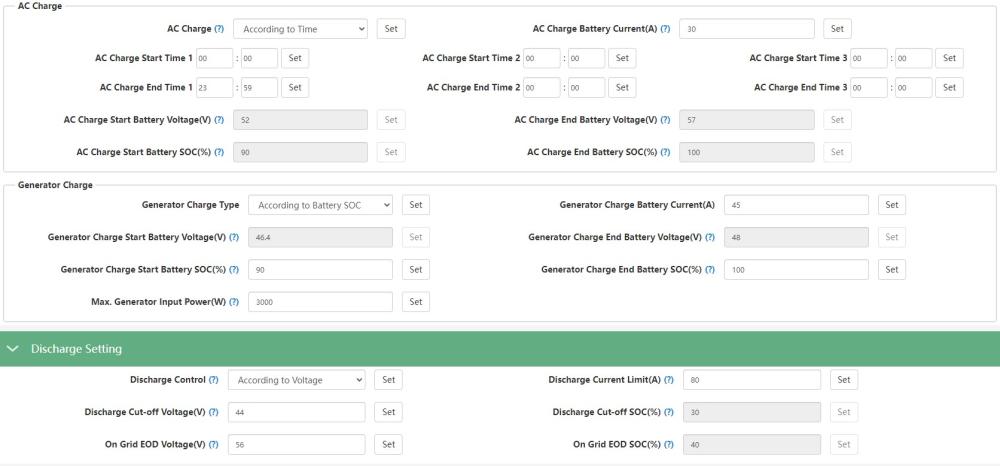Focus AC Charge Start Time 1 minute field
The height and width of the screenshot is (466, 1000).
click(260, 58)
